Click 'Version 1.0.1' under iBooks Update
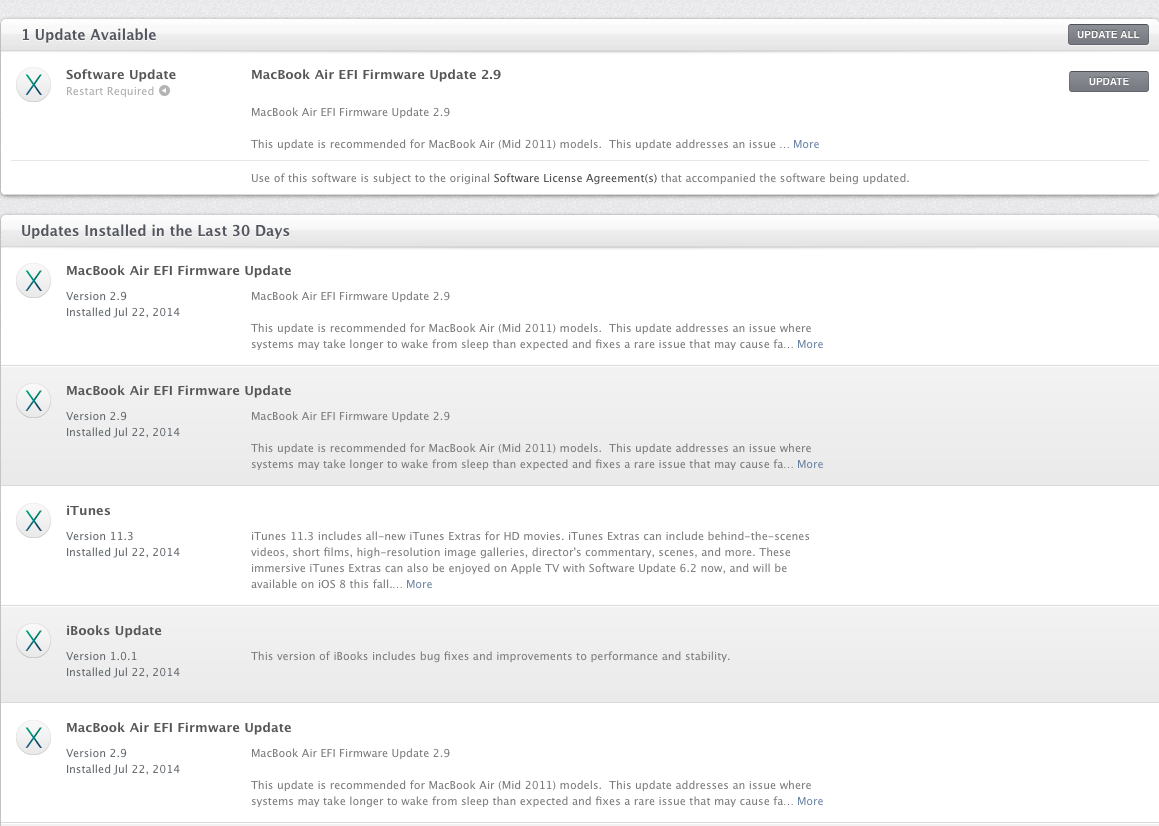Viewport: 1159px width, 826px height. tap(101, 656)
